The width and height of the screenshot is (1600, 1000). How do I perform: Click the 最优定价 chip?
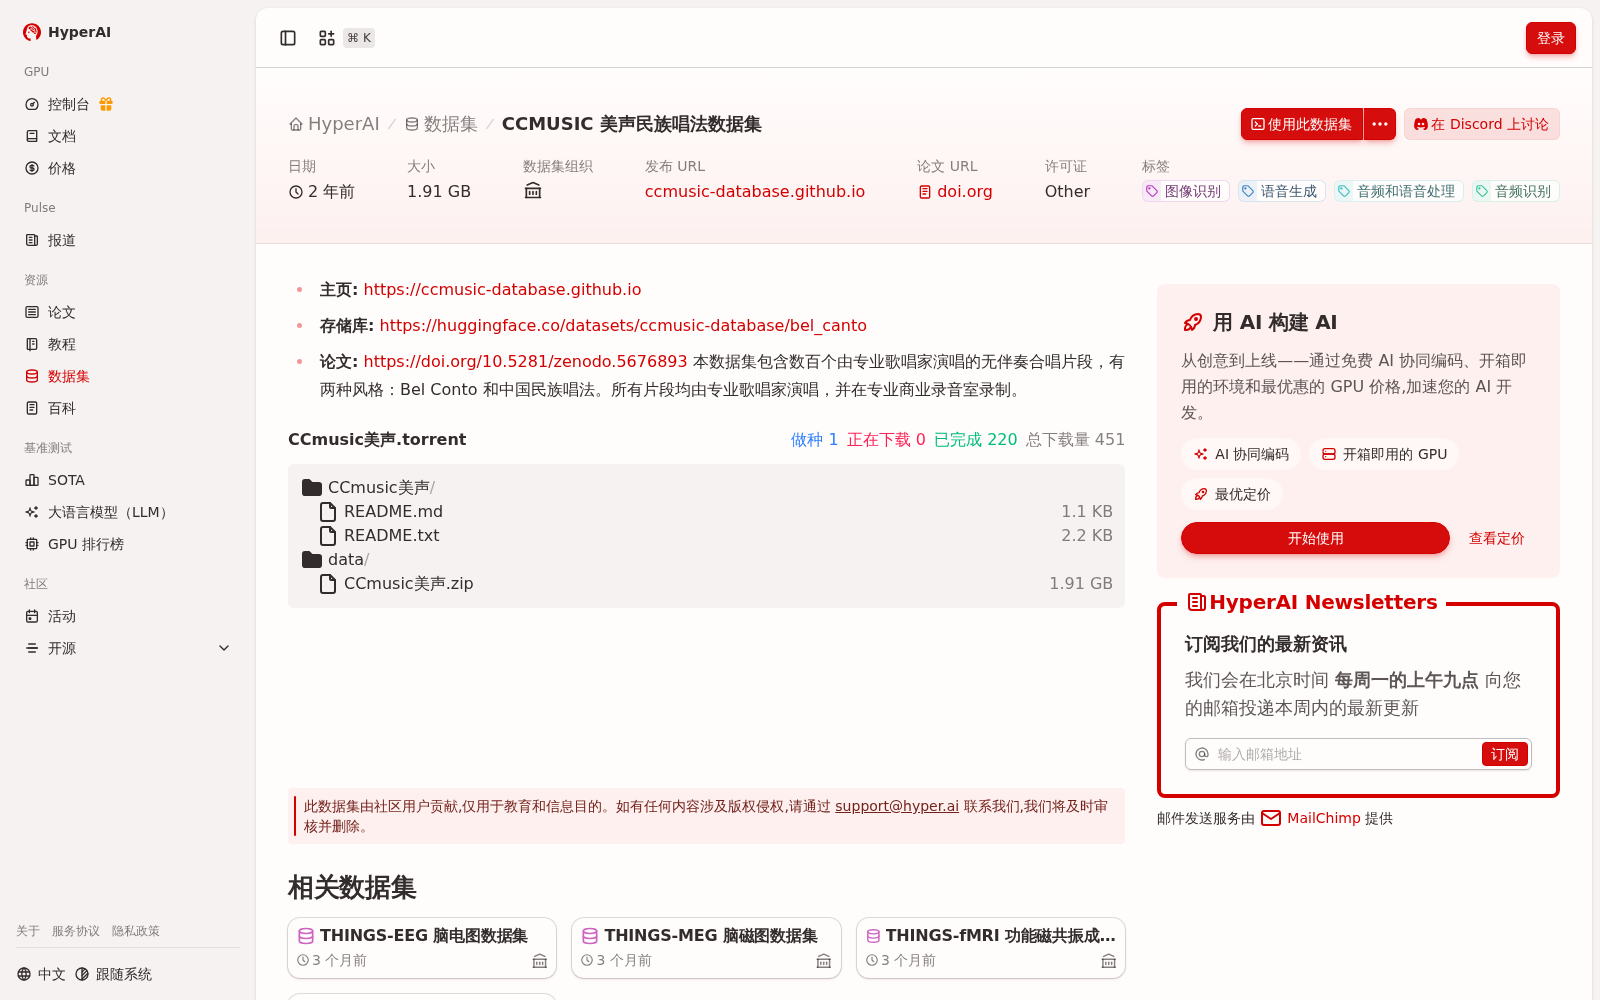click(x=1232, y=494)
